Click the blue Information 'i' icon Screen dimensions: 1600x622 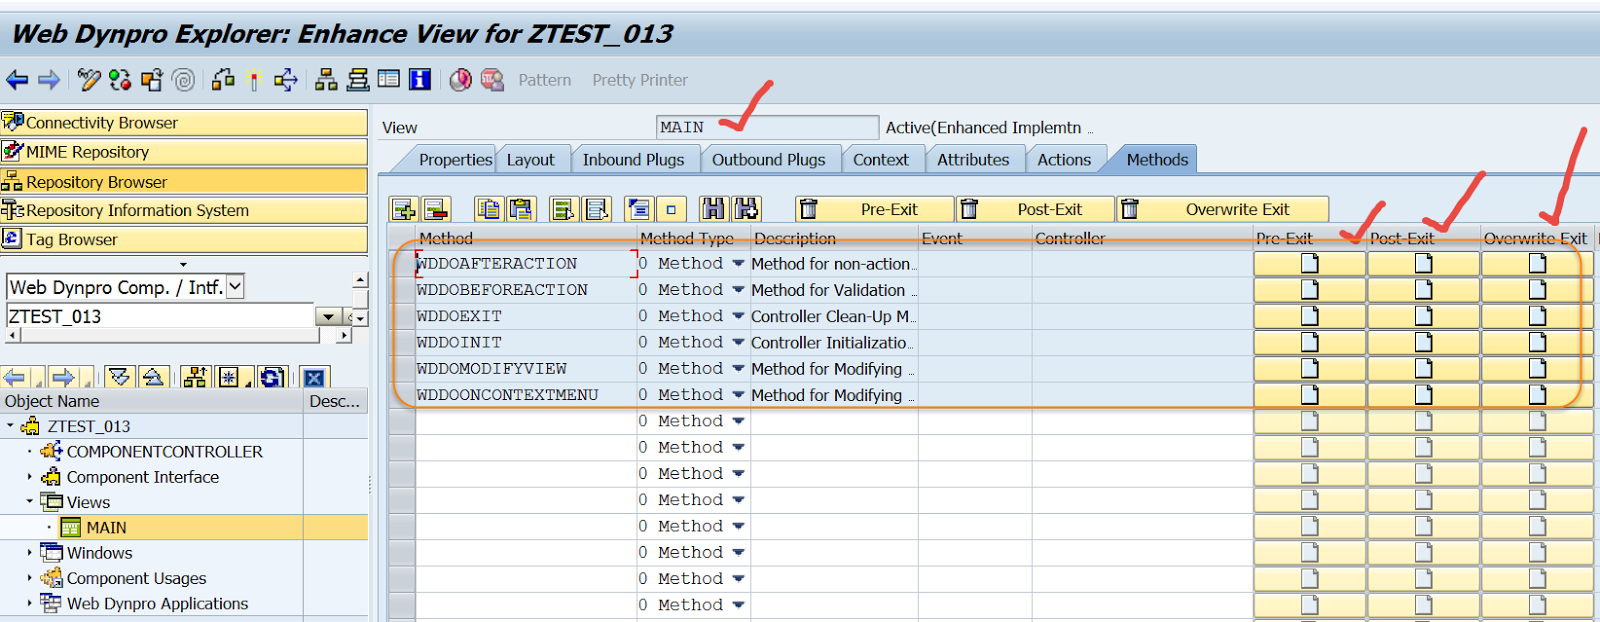tap(420, 80)
